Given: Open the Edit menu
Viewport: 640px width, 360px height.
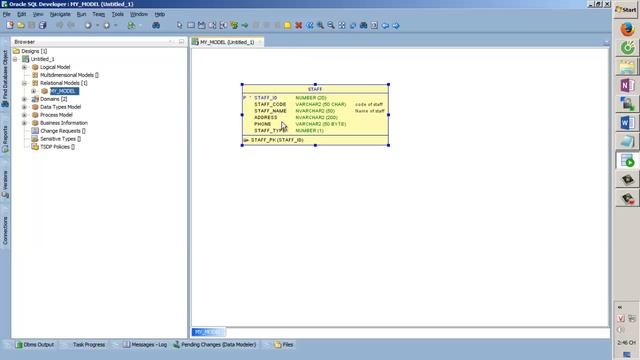Looking at the screenshot, I should point(22,14).
